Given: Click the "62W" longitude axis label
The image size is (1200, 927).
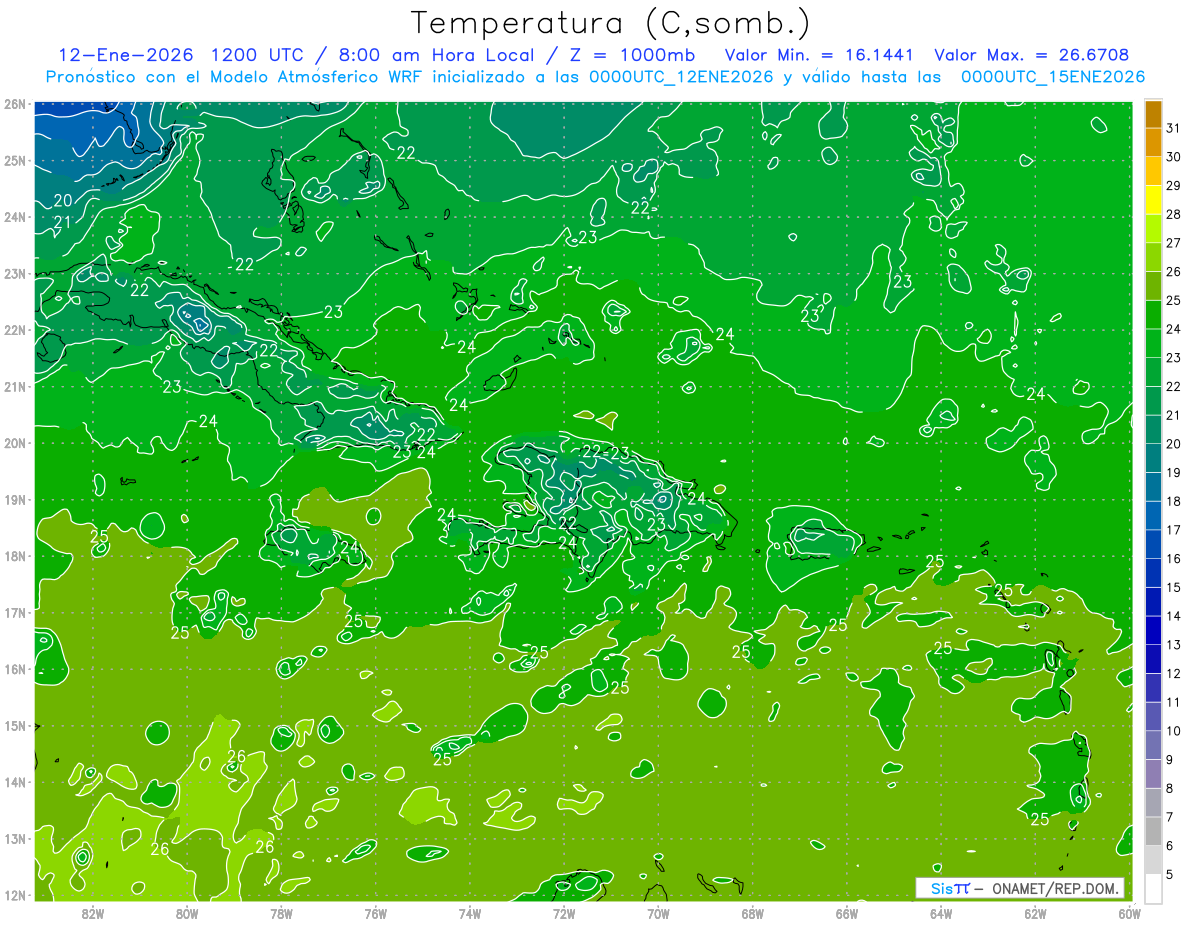Looking at the screenshot, I should [1035, 912].
